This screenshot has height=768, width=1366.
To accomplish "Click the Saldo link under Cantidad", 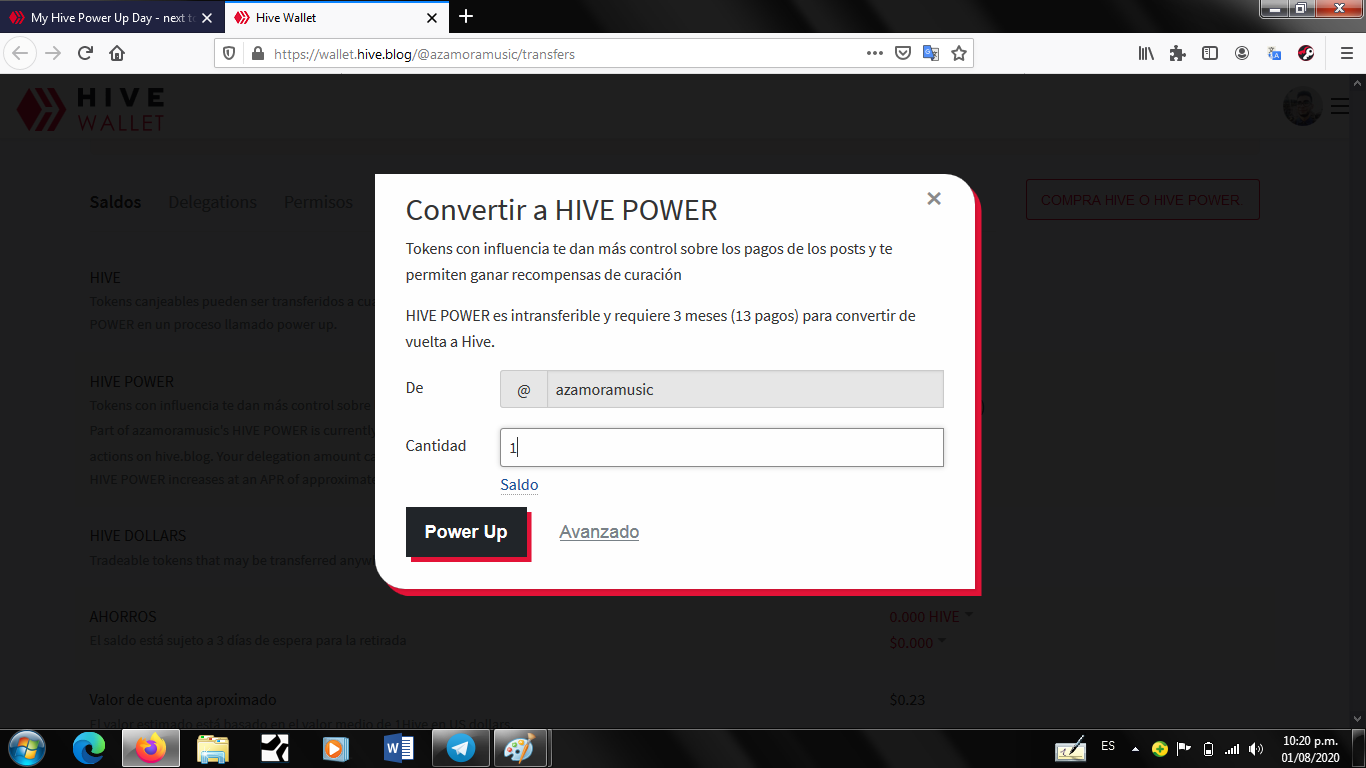I will click(519, 485).
